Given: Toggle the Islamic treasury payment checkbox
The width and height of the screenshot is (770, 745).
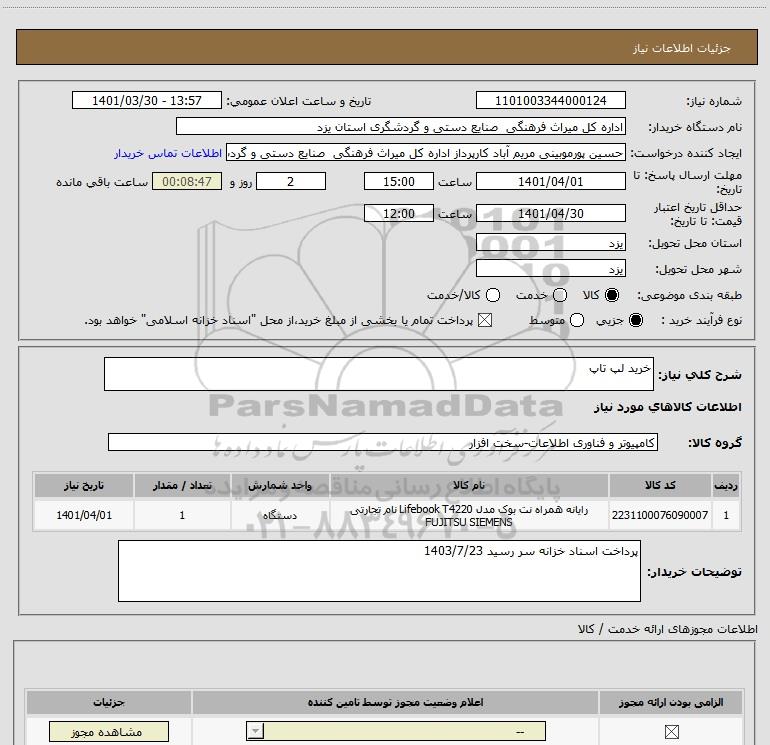Looking at the screenshot, I should pos(485,321).
